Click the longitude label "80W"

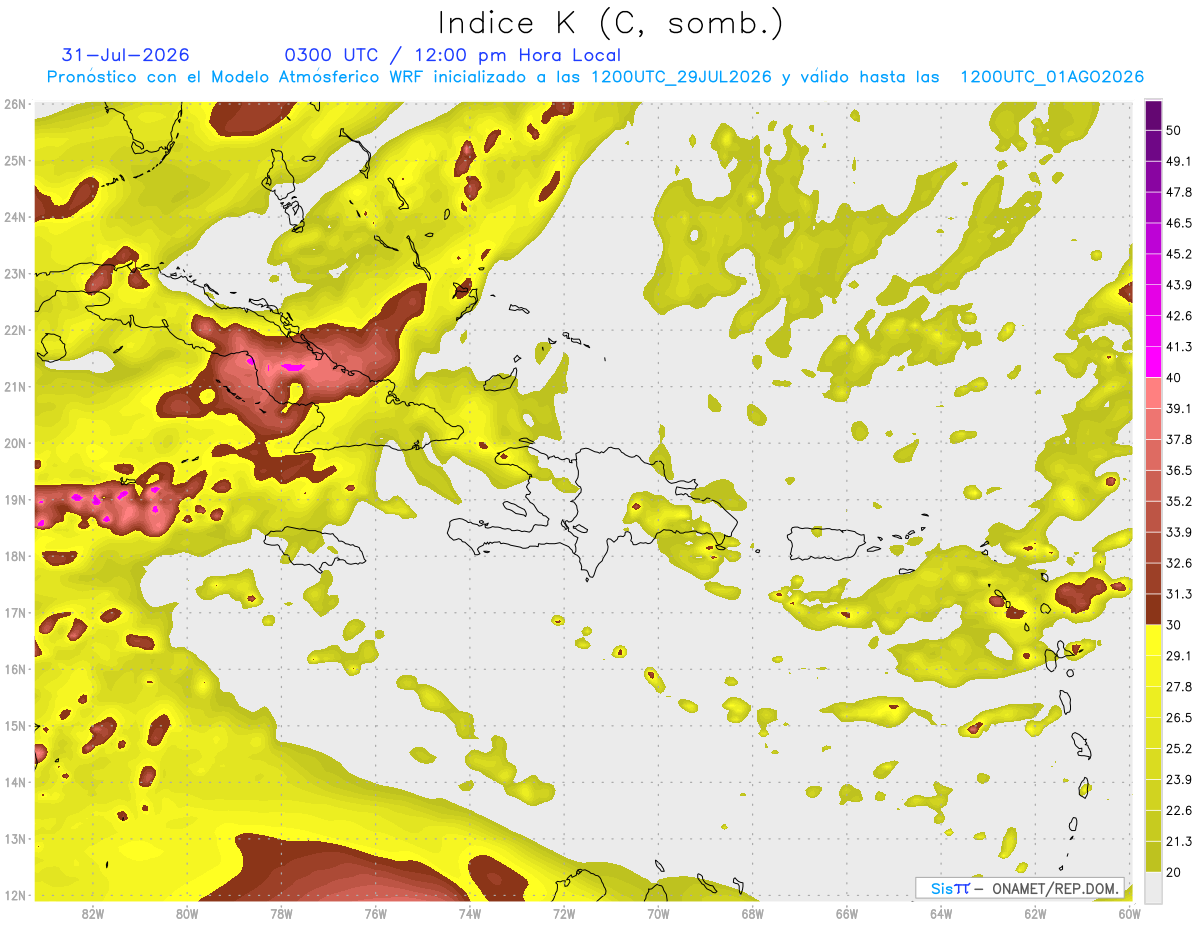coord(187,913)
